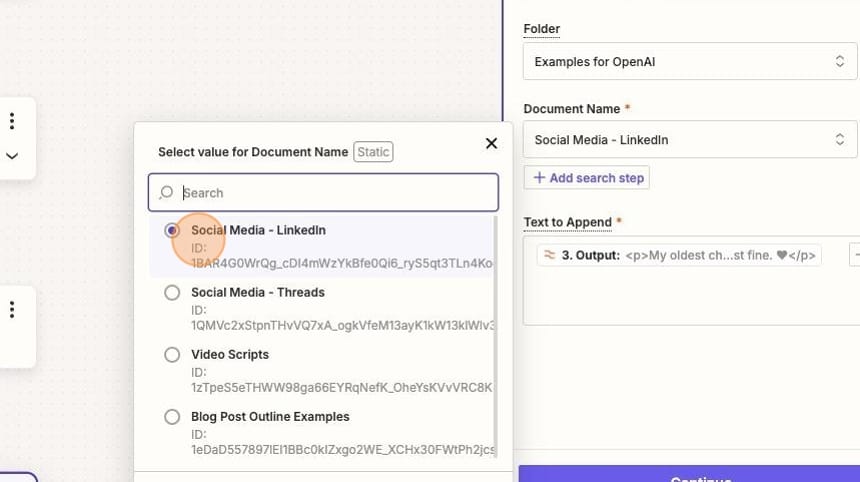Viewport: 860px width, 482px height.
Task: Focus the Search field in document picker
Action: 323,192
